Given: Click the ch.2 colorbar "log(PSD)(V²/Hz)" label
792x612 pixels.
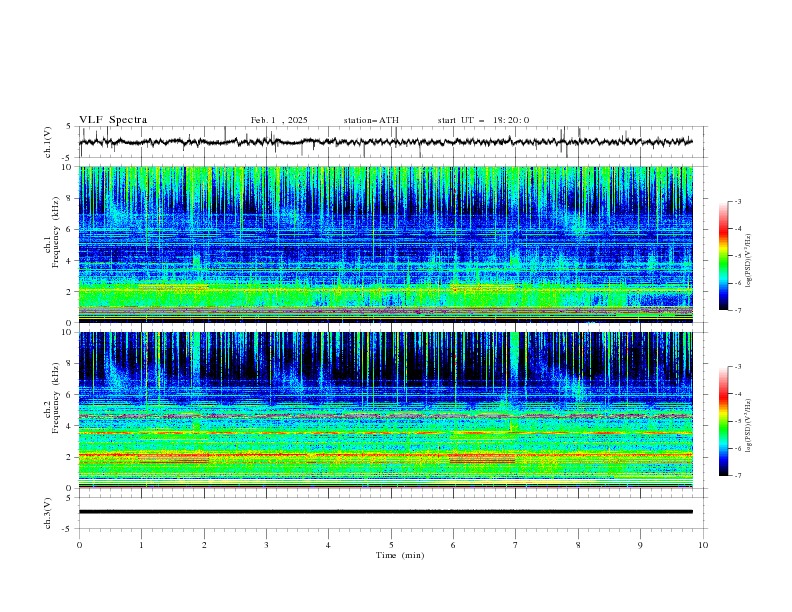Looking at the screenshot, I should pos(749,425).
